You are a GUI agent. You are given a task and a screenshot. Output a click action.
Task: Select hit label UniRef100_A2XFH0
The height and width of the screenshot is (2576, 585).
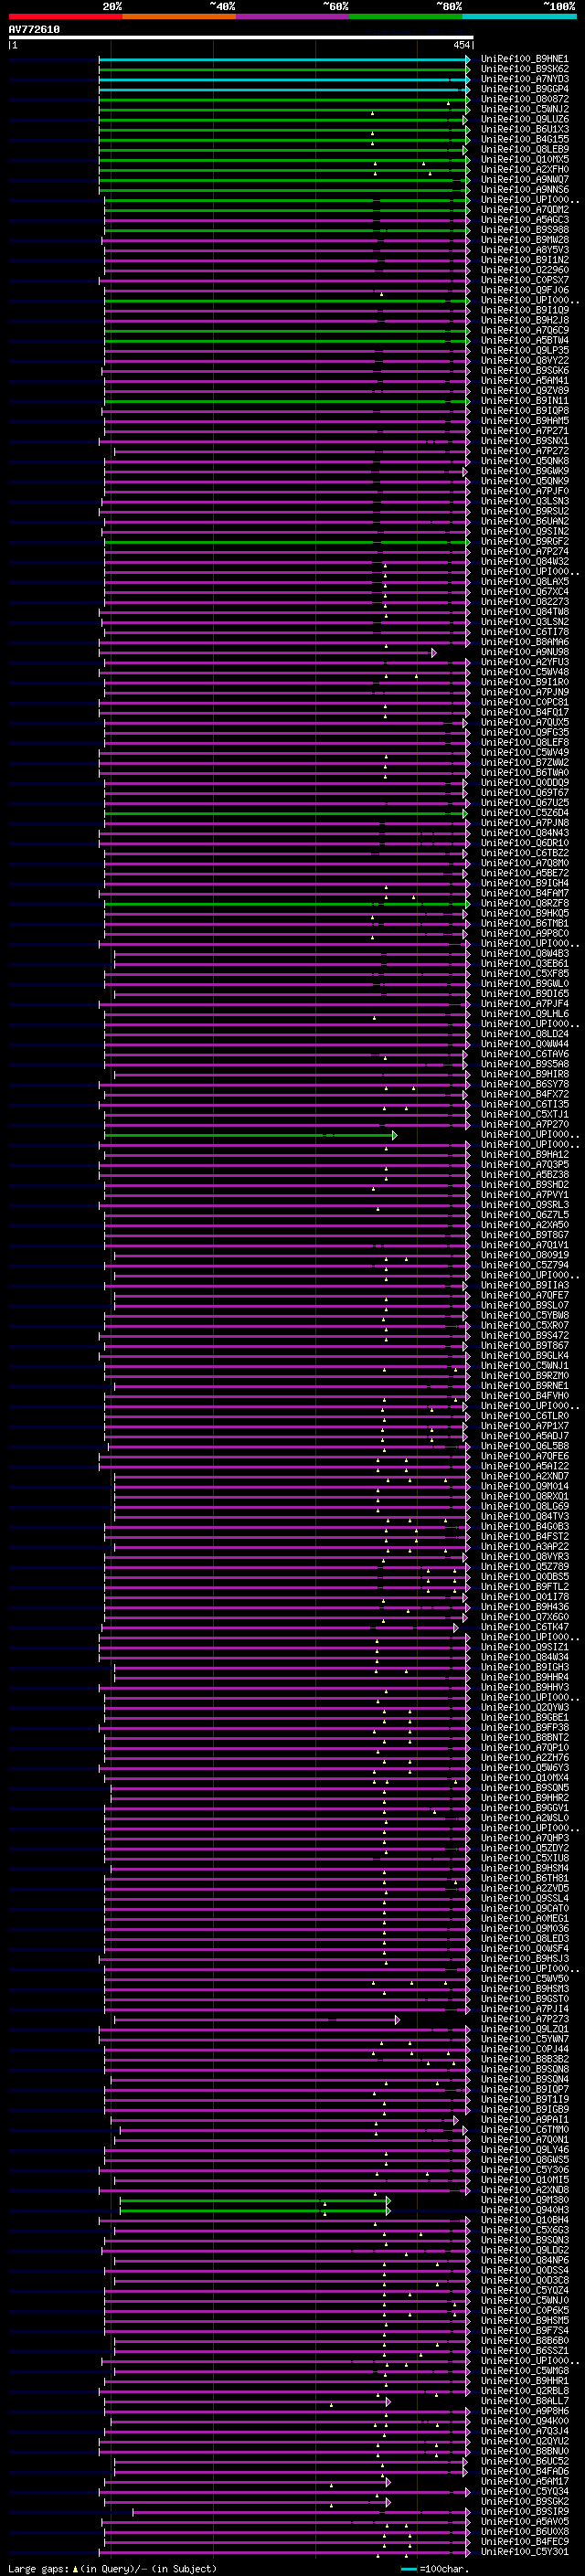coord(524,170)
